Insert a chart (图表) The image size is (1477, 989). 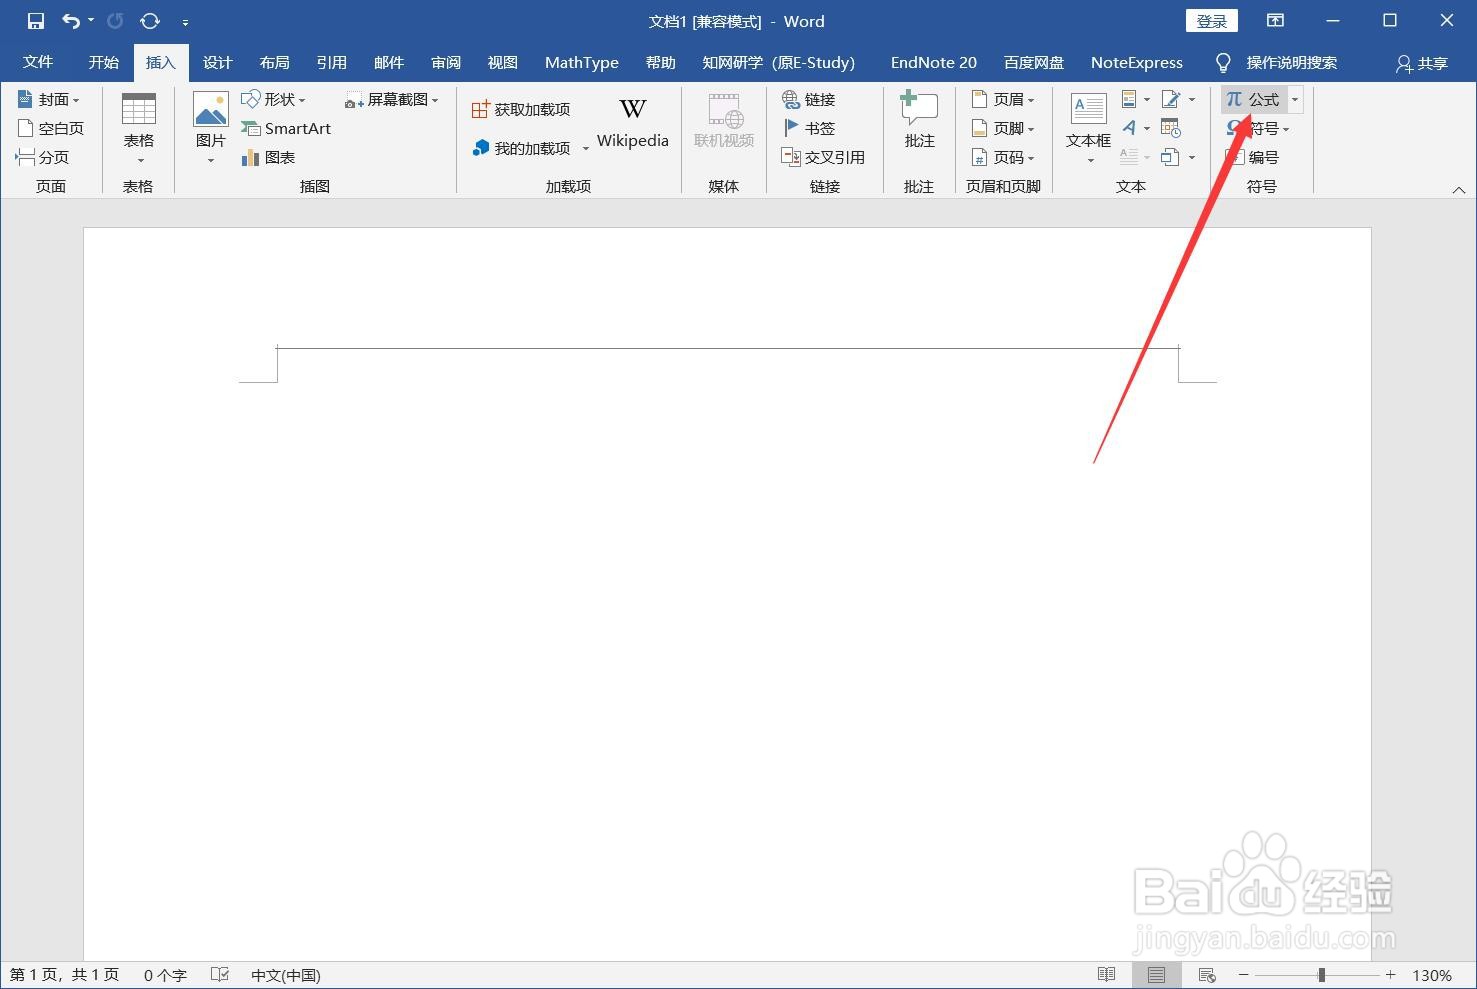tap(268, 157)
